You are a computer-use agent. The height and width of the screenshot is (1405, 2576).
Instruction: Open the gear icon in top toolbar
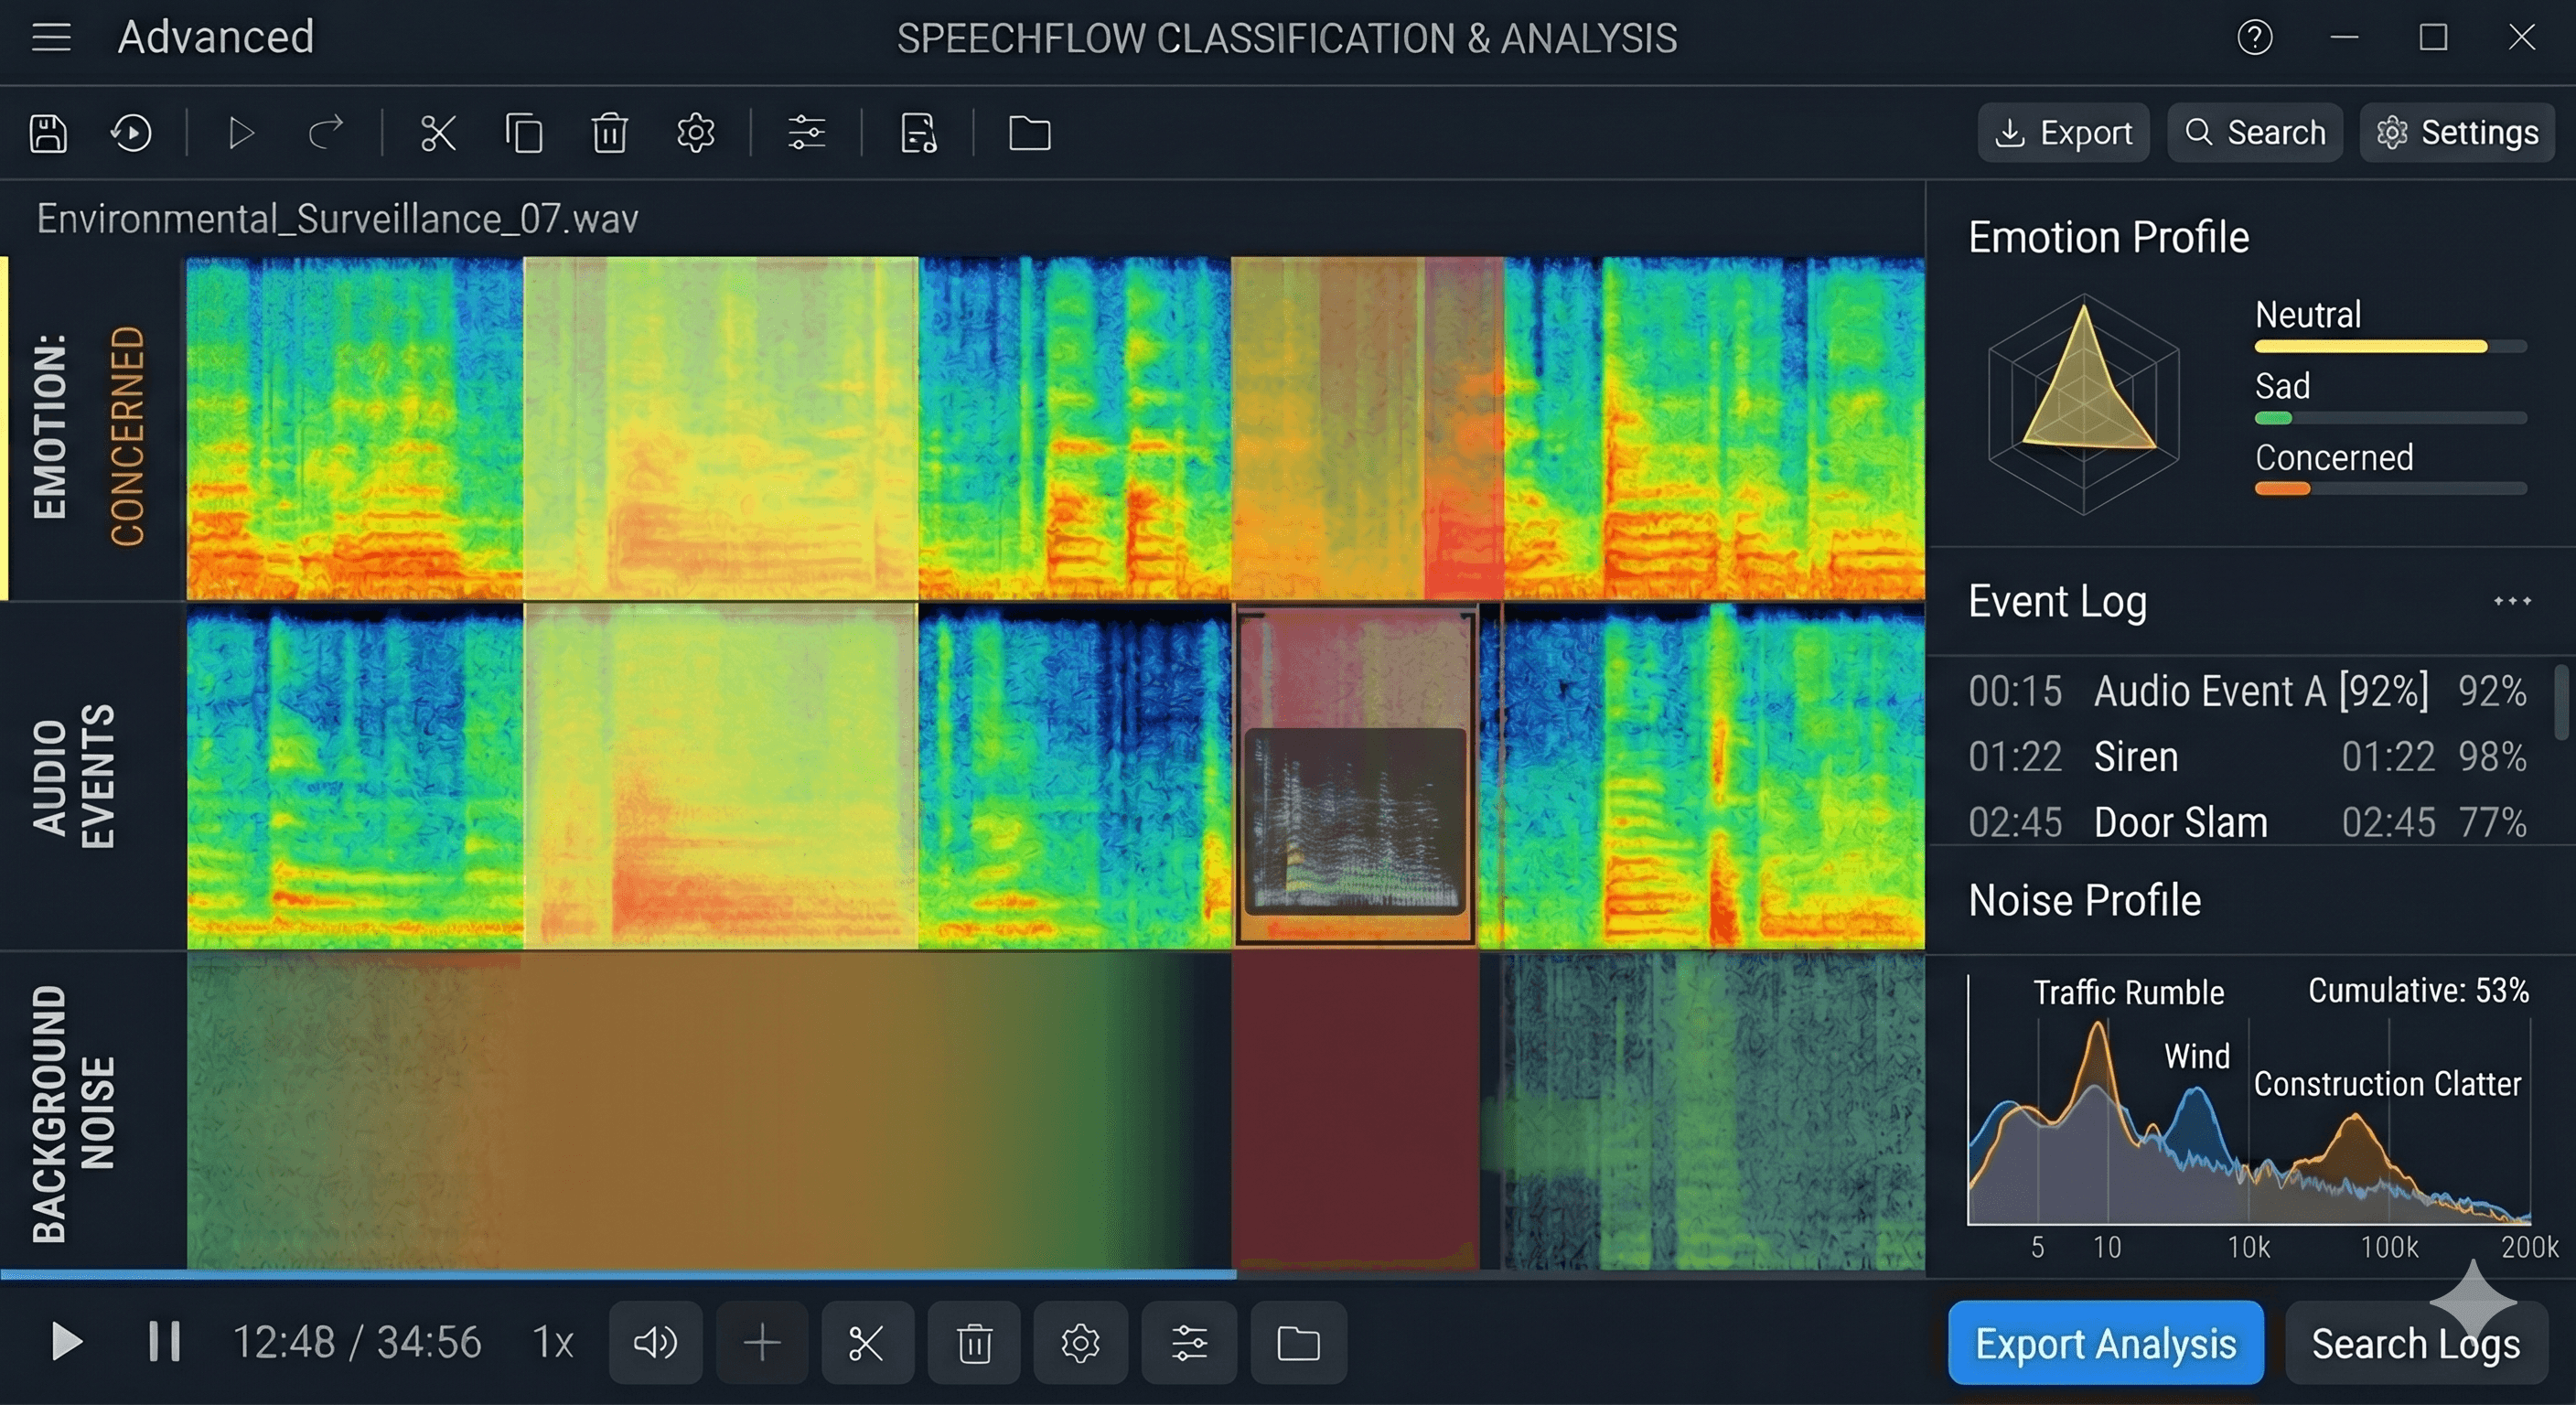coord(695,133)
